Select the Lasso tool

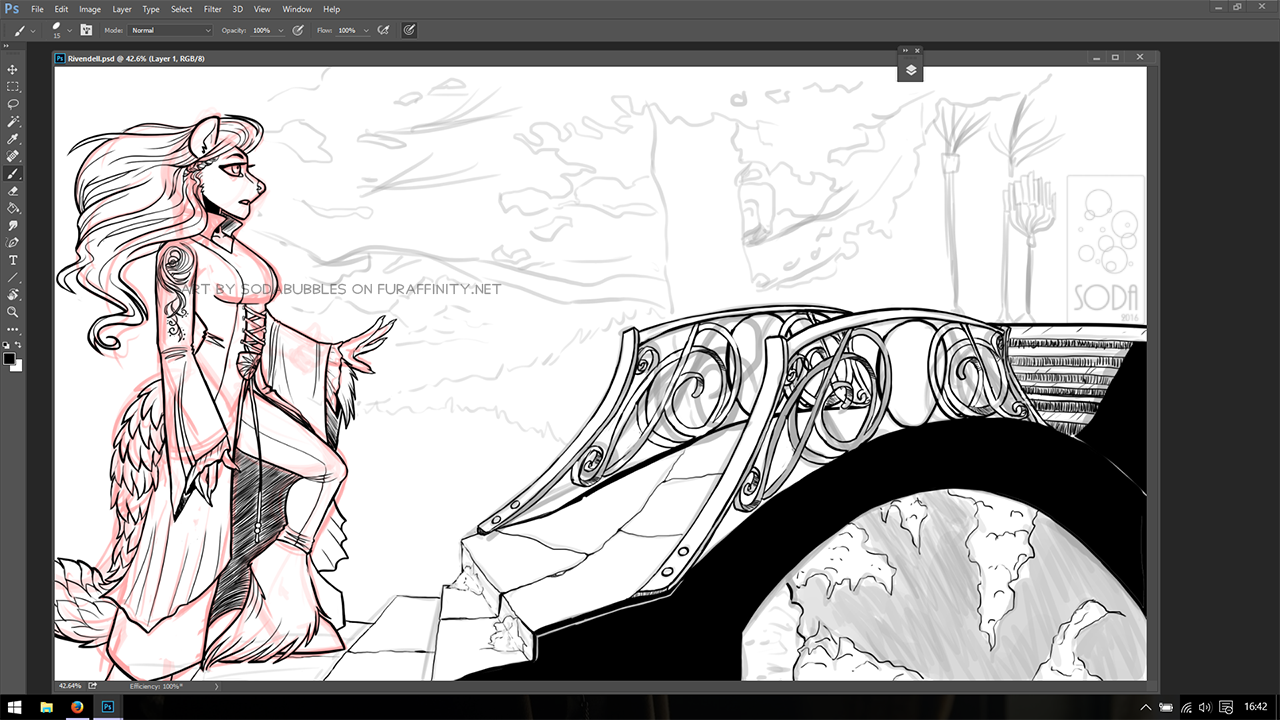tap(13, 104)
